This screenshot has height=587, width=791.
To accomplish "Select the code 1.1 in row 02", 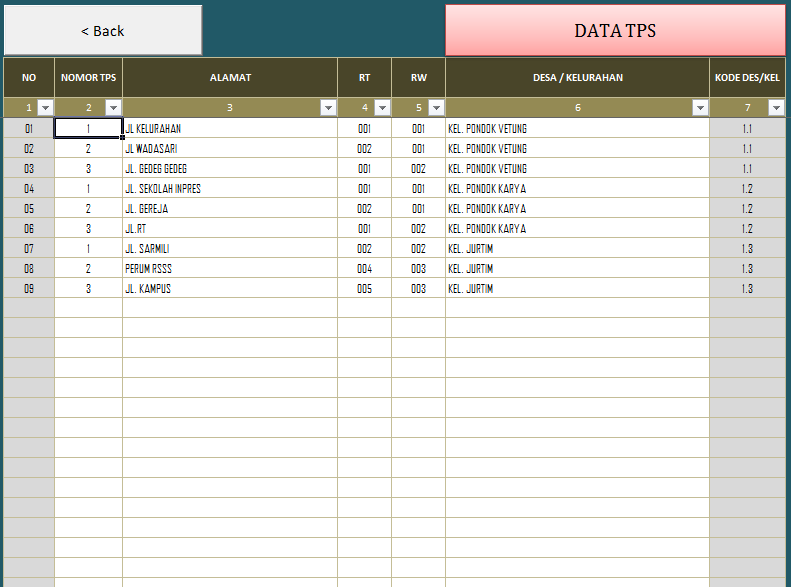I will tap(747, 148).
